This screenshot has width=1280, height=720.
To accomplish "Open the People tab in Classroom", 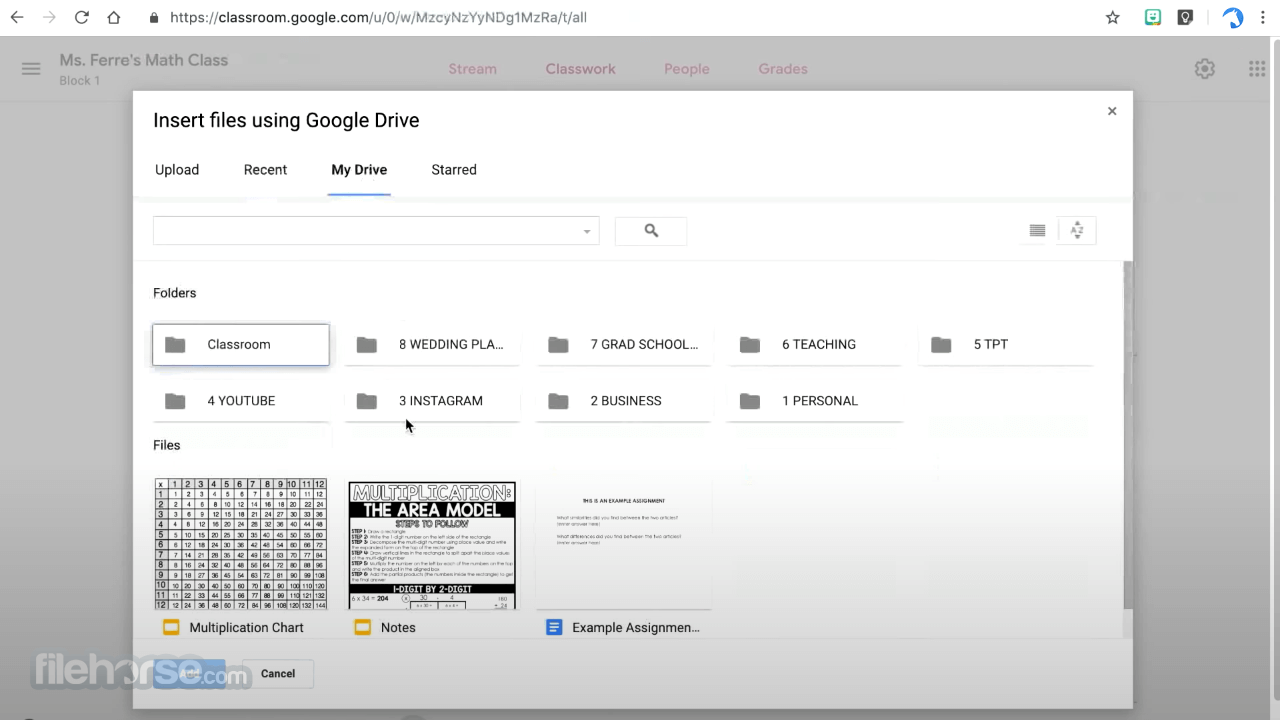I will 687,69.
